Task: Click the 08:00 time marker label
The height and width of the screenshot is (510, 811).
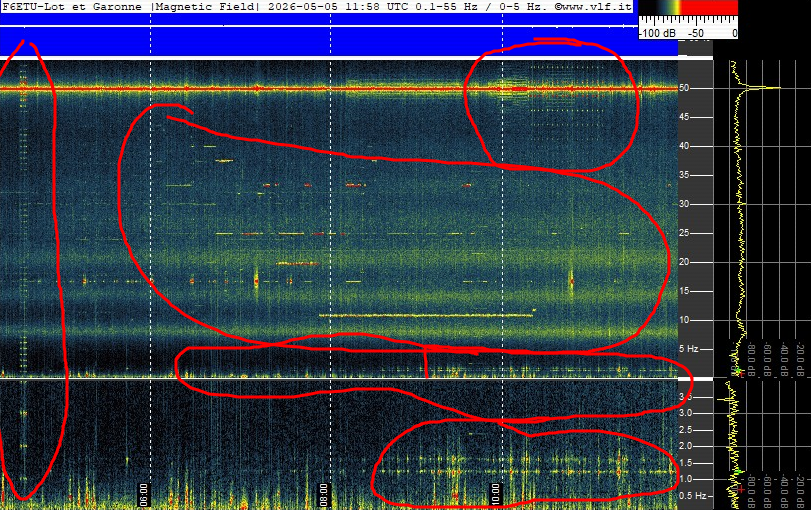Action: (323, 494)
